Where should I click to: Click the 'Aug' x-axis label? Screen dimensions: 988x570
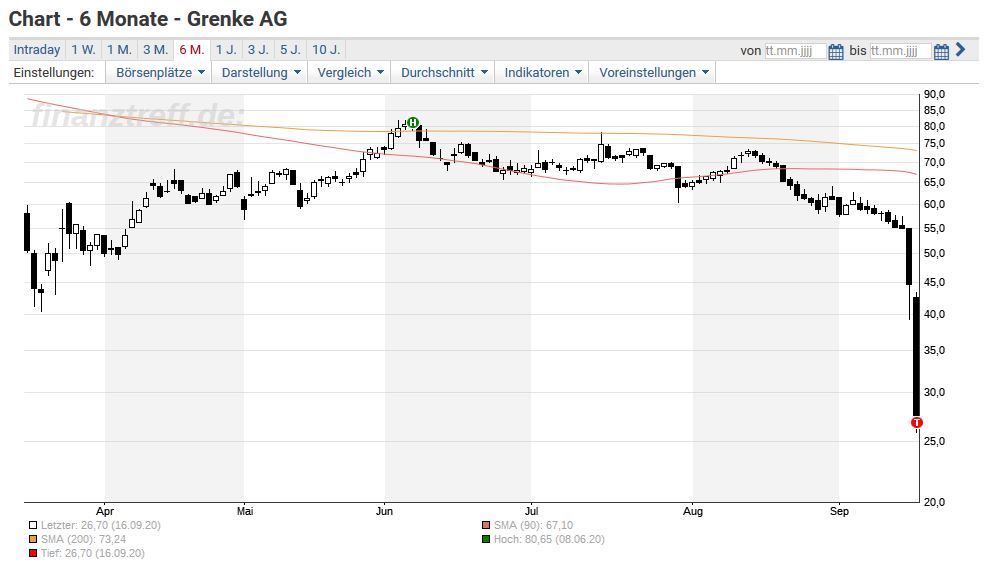click(692, 511)
